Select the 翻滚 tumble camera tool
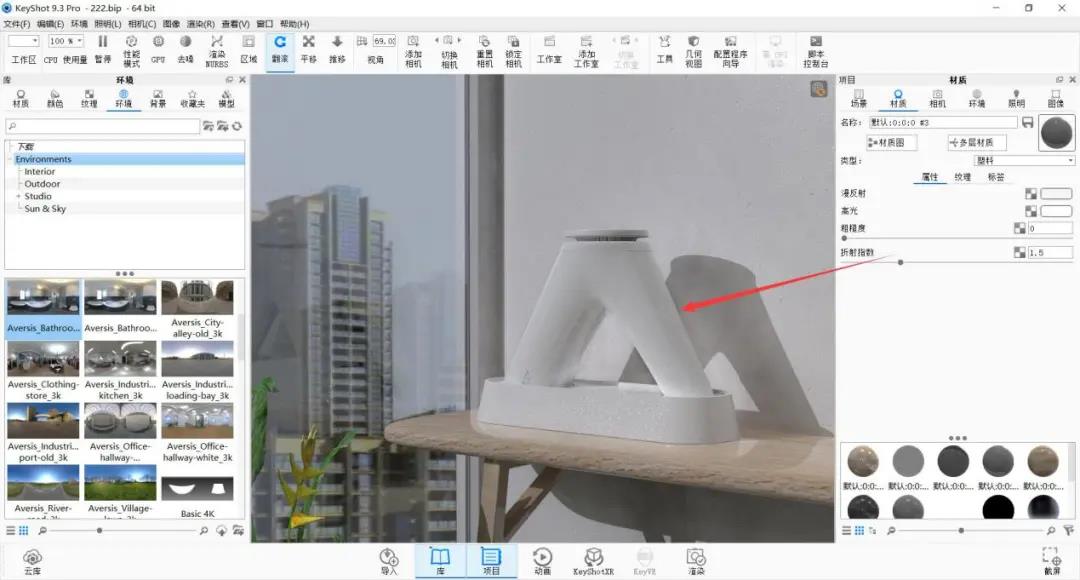The height and width of the screenshot is (580, 1080). pyautogui.click(x=280, y=50)
